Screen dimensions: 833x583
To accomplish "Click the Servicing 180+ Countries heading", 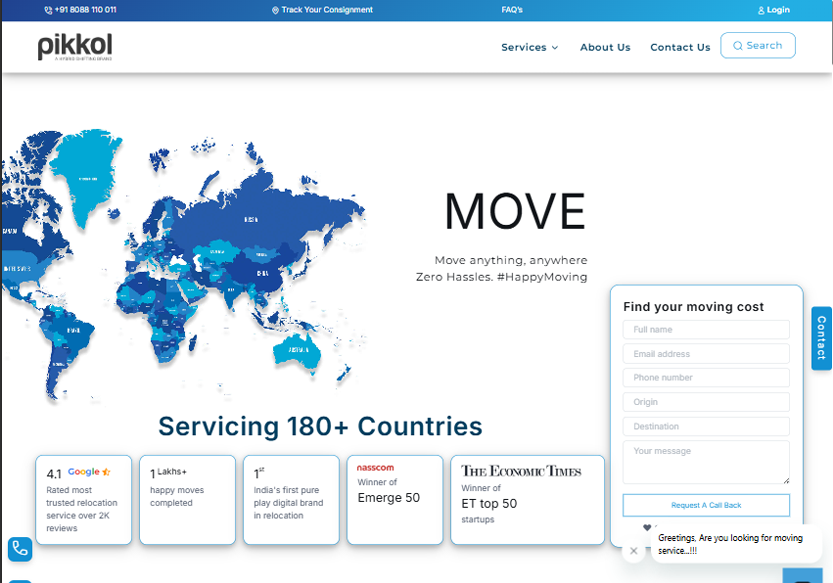I will coord(320,426).
